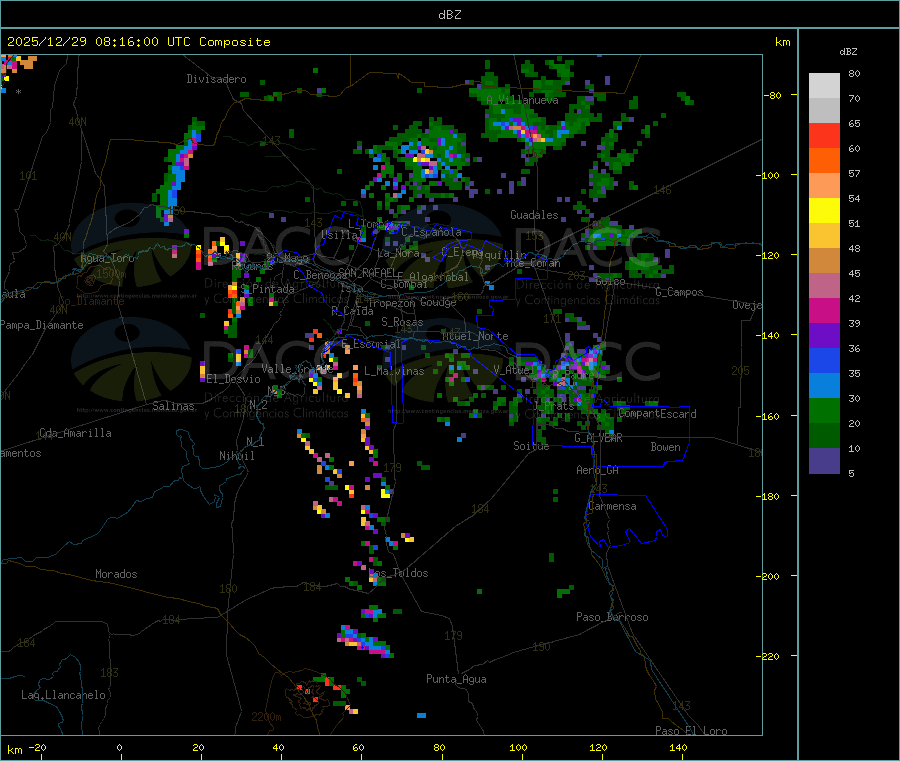The image size is (900, 761).
Task: Click the Morados map label
Action: click(x=116, y=574)
